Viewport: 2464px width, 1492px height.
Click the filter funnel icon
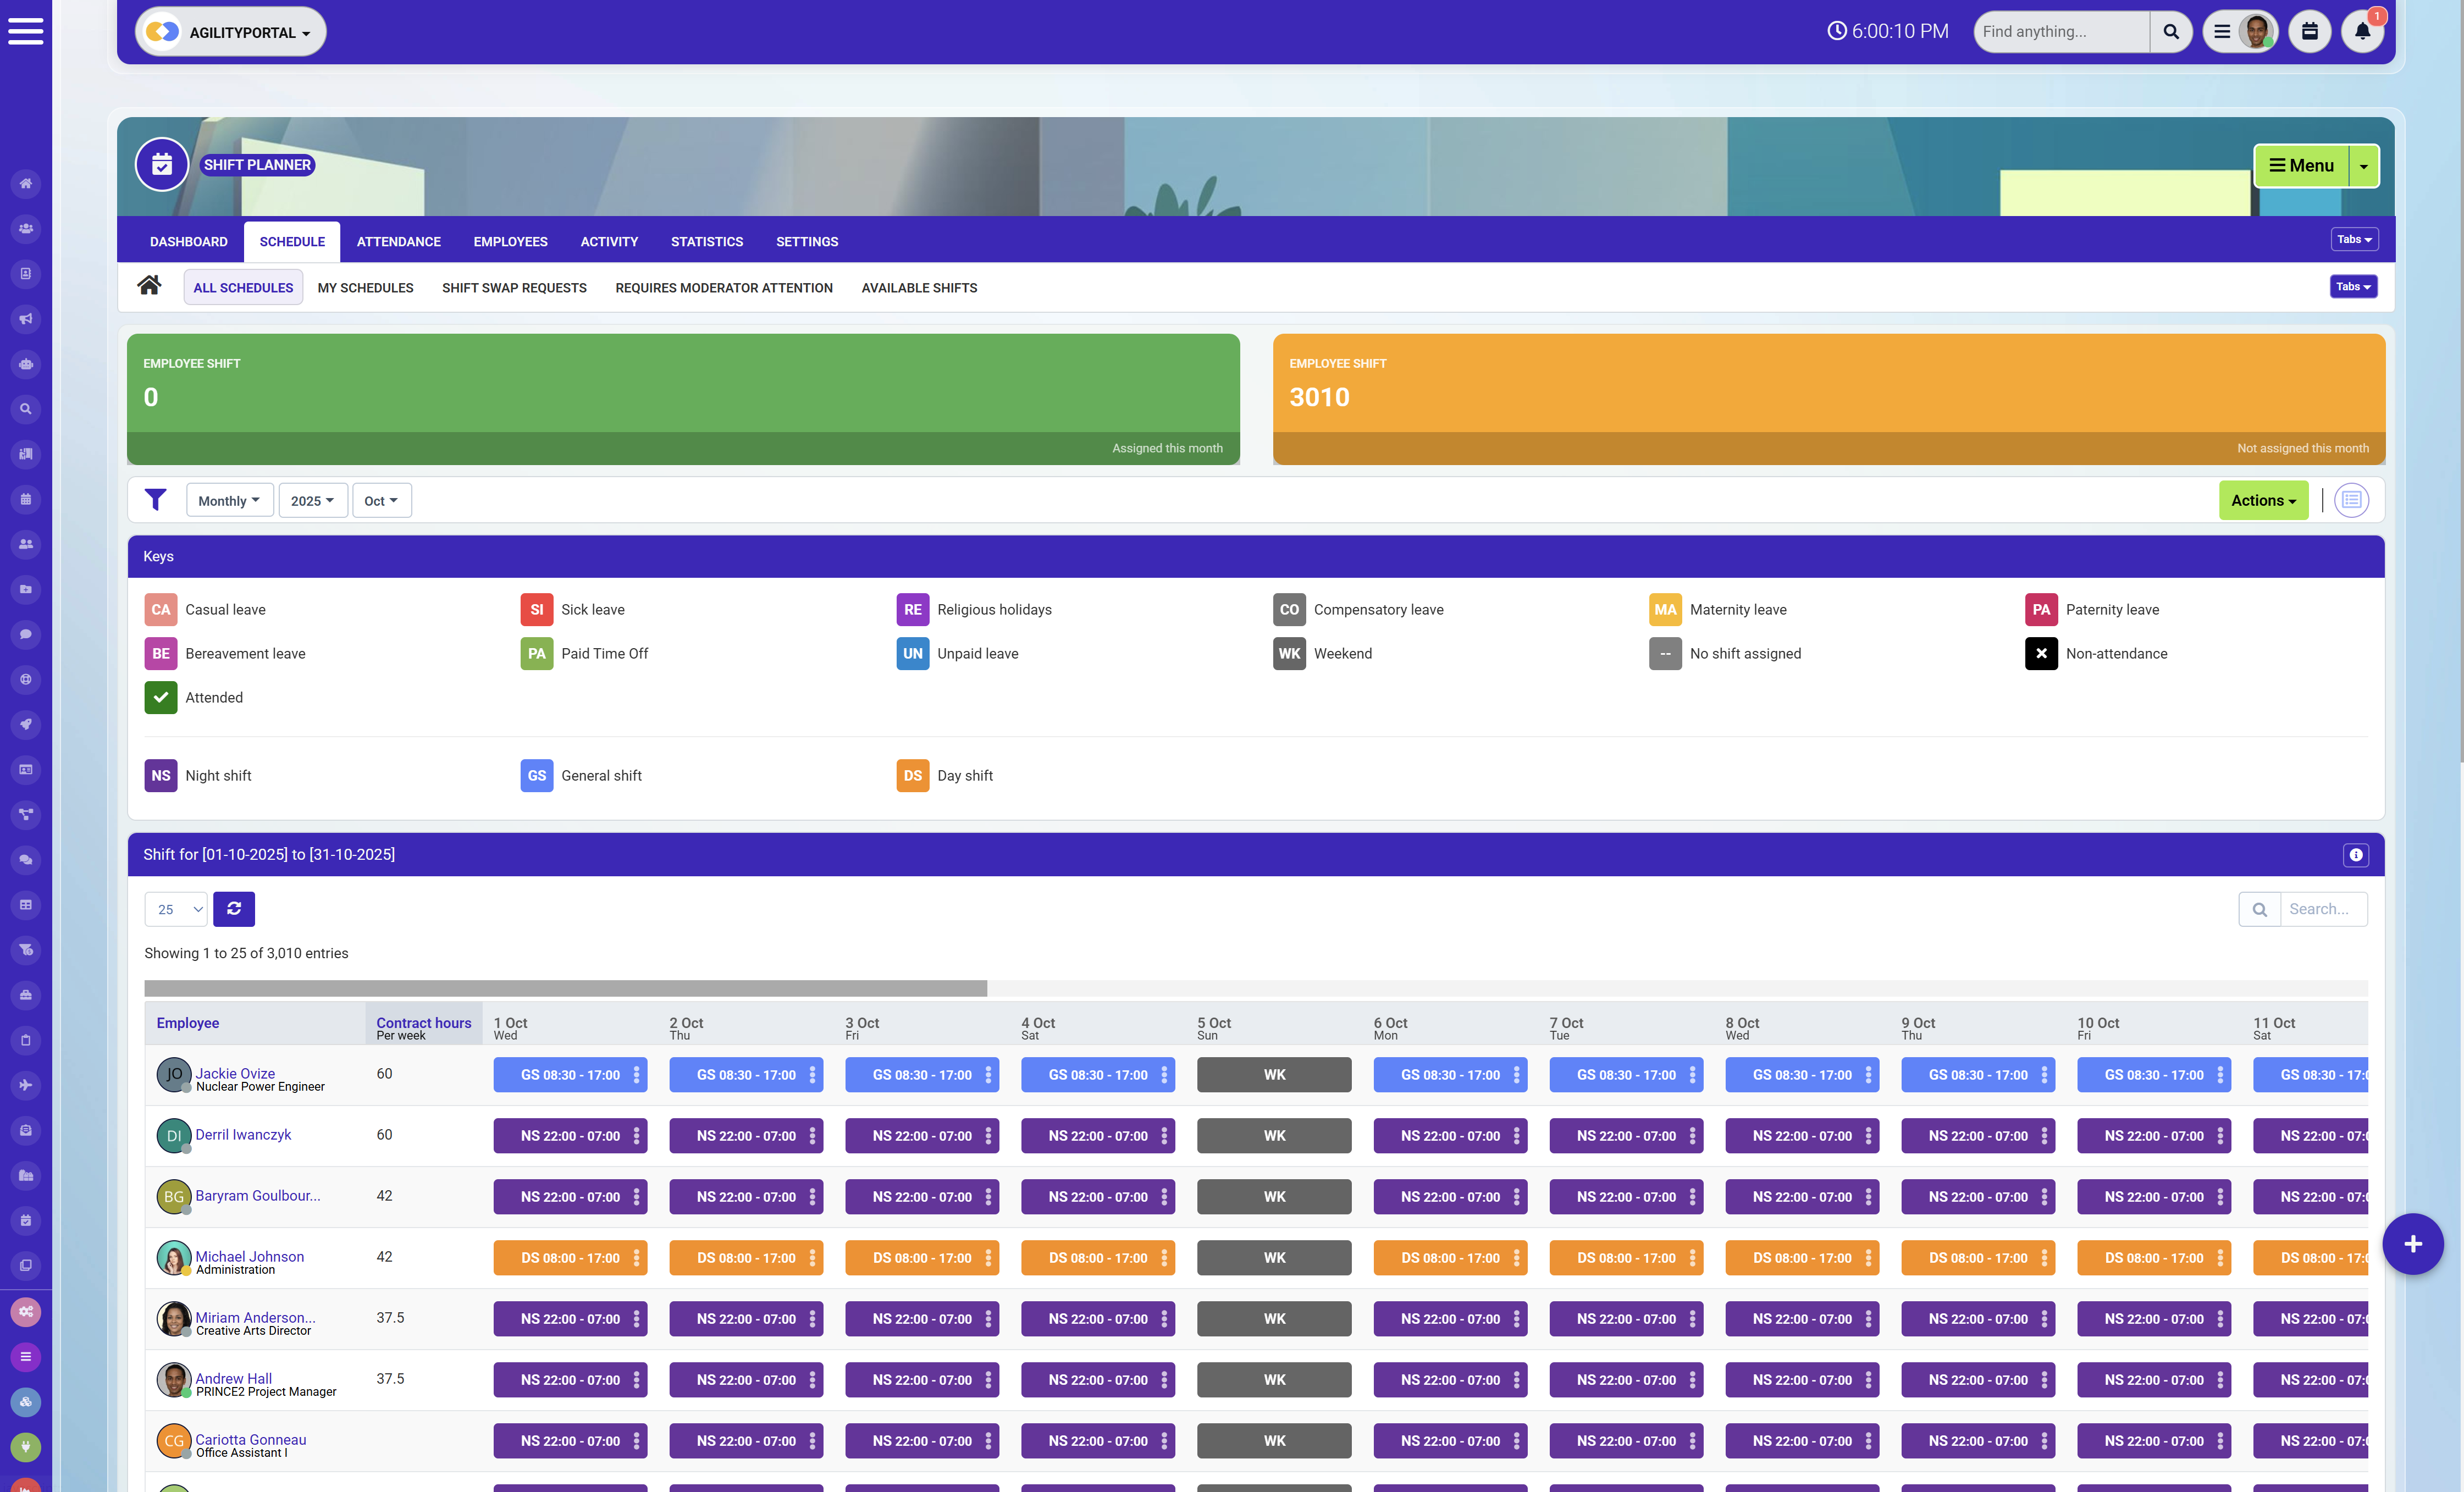155,500
